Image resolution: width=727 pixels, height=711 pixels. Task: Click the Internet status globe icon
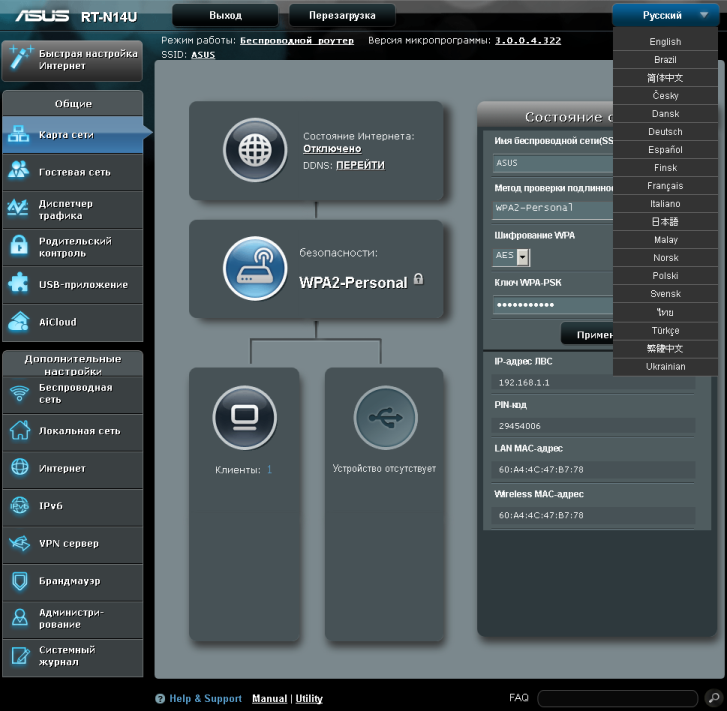[255, 150]
